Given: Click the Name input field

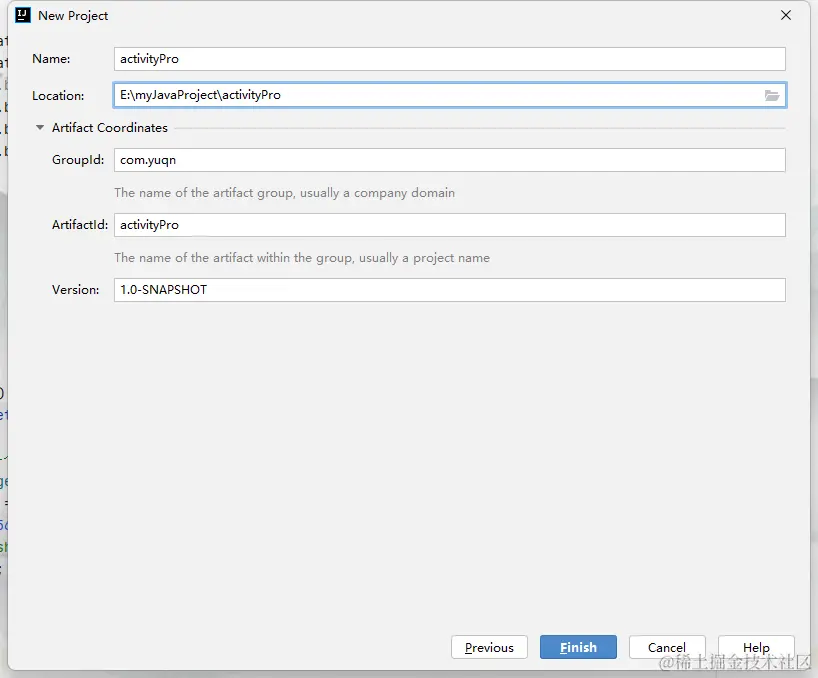Looking at the screenshot, I should [450, 59].
